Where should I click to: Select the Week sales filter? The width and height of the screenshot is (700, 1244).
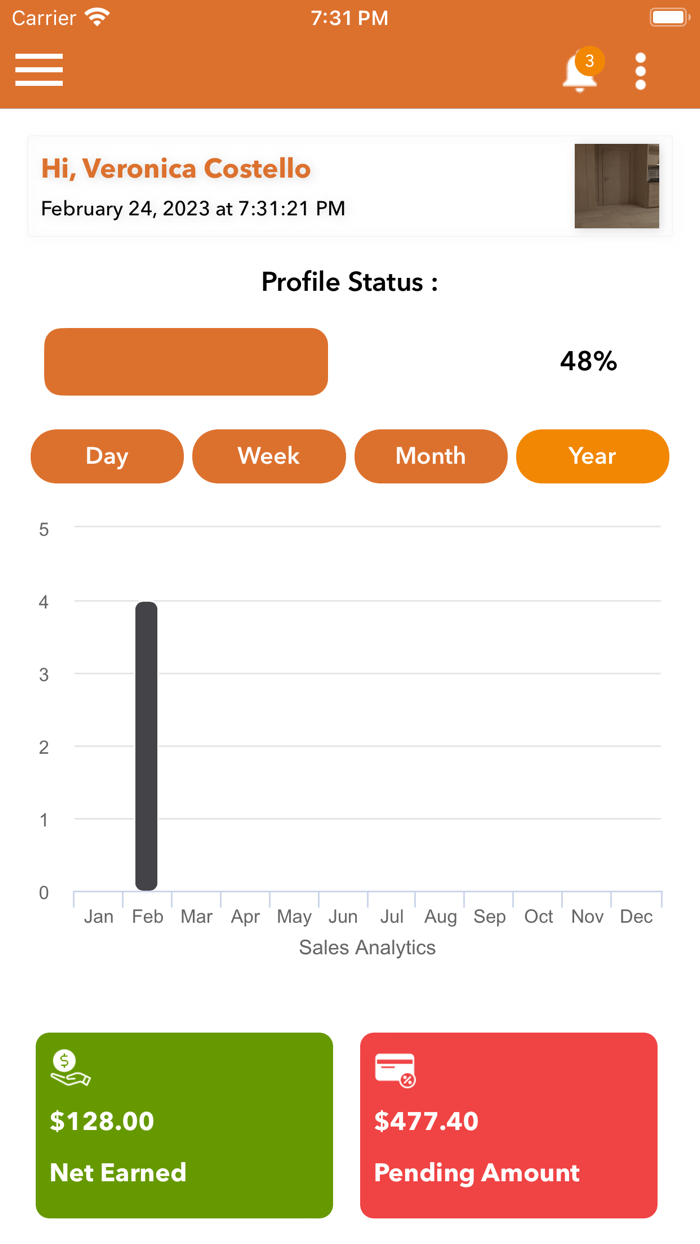(268, 456)
